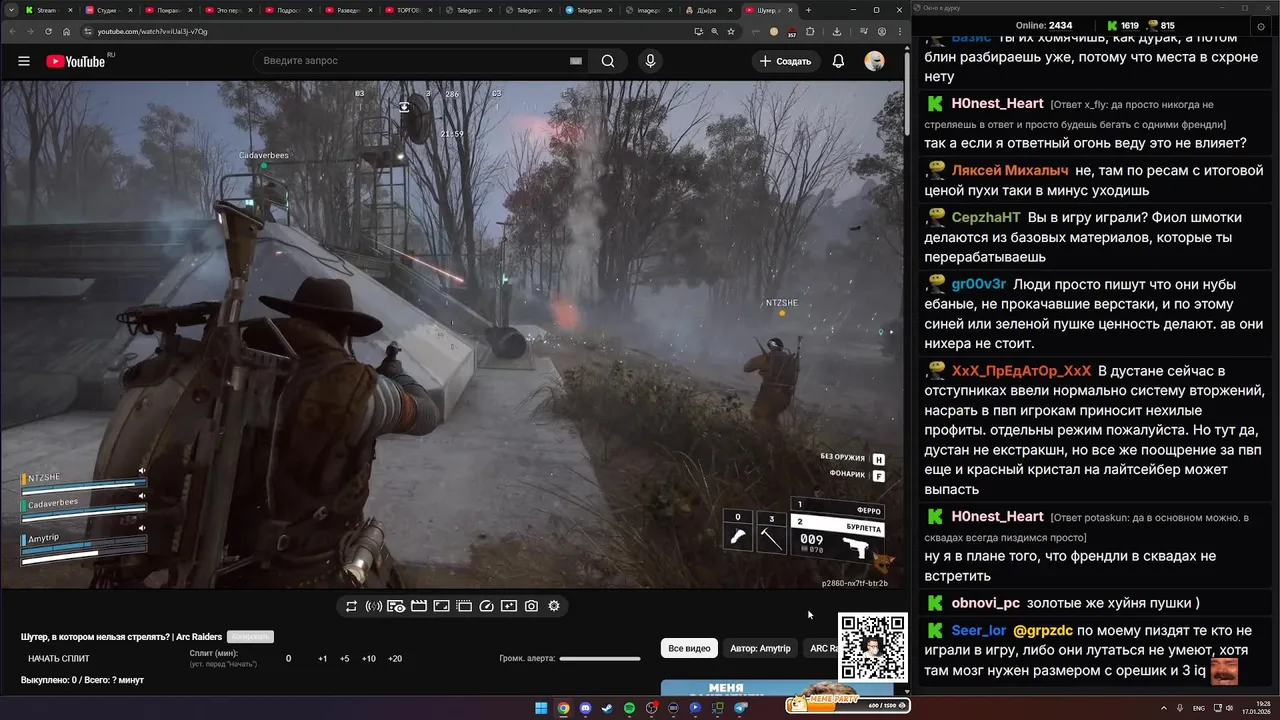Open Steam from the taskbar
Viewport: 1280px width, 720px height.
point(607,708)
